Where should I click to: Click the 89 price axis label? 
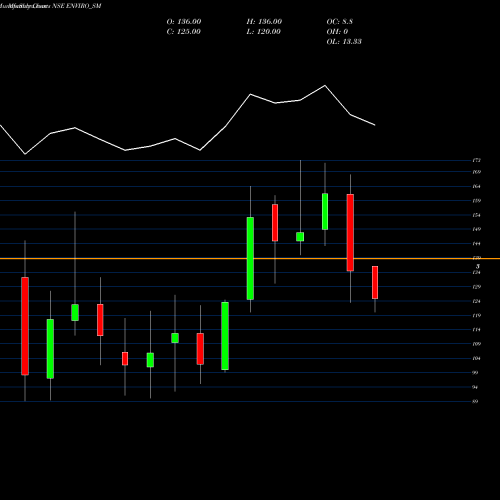pos(476,401)
